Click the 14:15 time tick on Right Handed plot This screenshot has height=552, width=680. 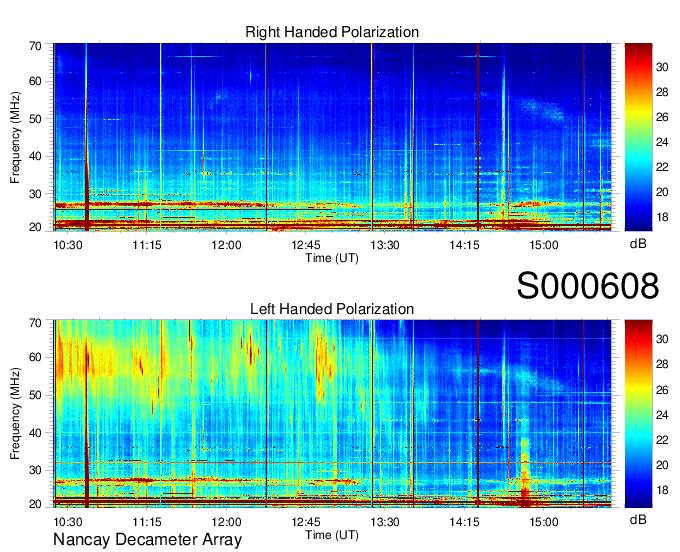pyautogui.click(x=464, y=245)
